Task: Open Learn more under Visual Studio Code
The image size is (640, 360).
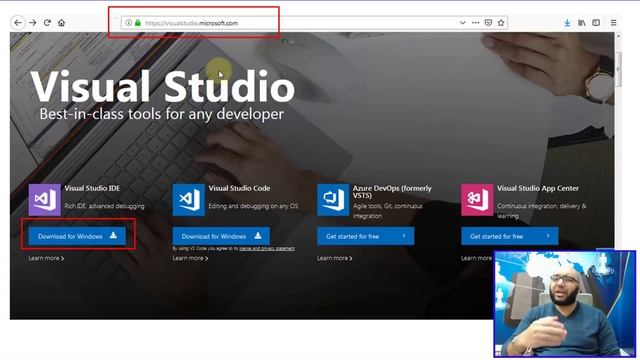Action: (x=190, y=258)
